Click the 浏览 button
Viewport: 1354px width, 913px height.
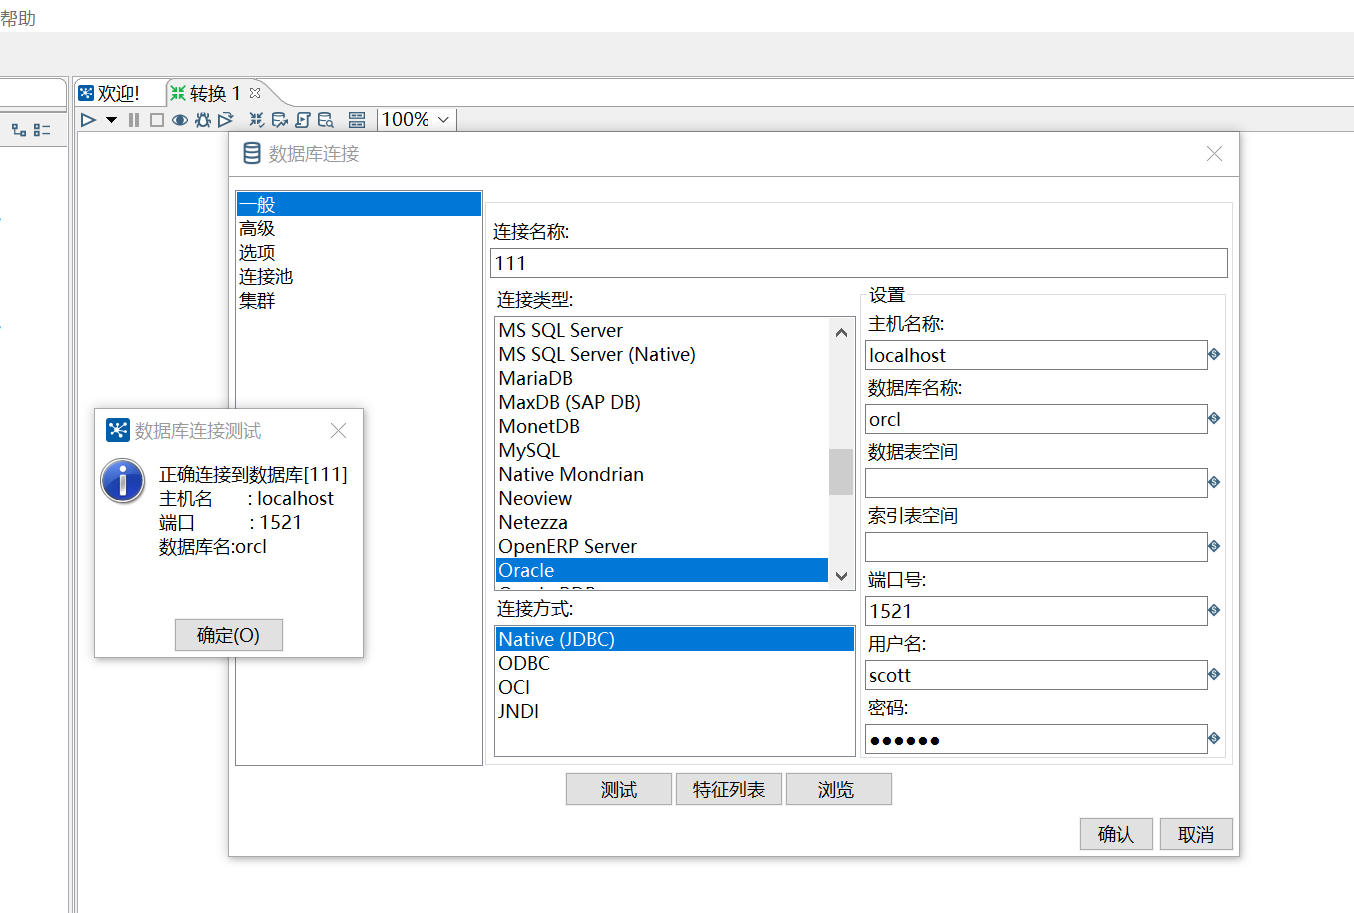click(x=838, y=789)
